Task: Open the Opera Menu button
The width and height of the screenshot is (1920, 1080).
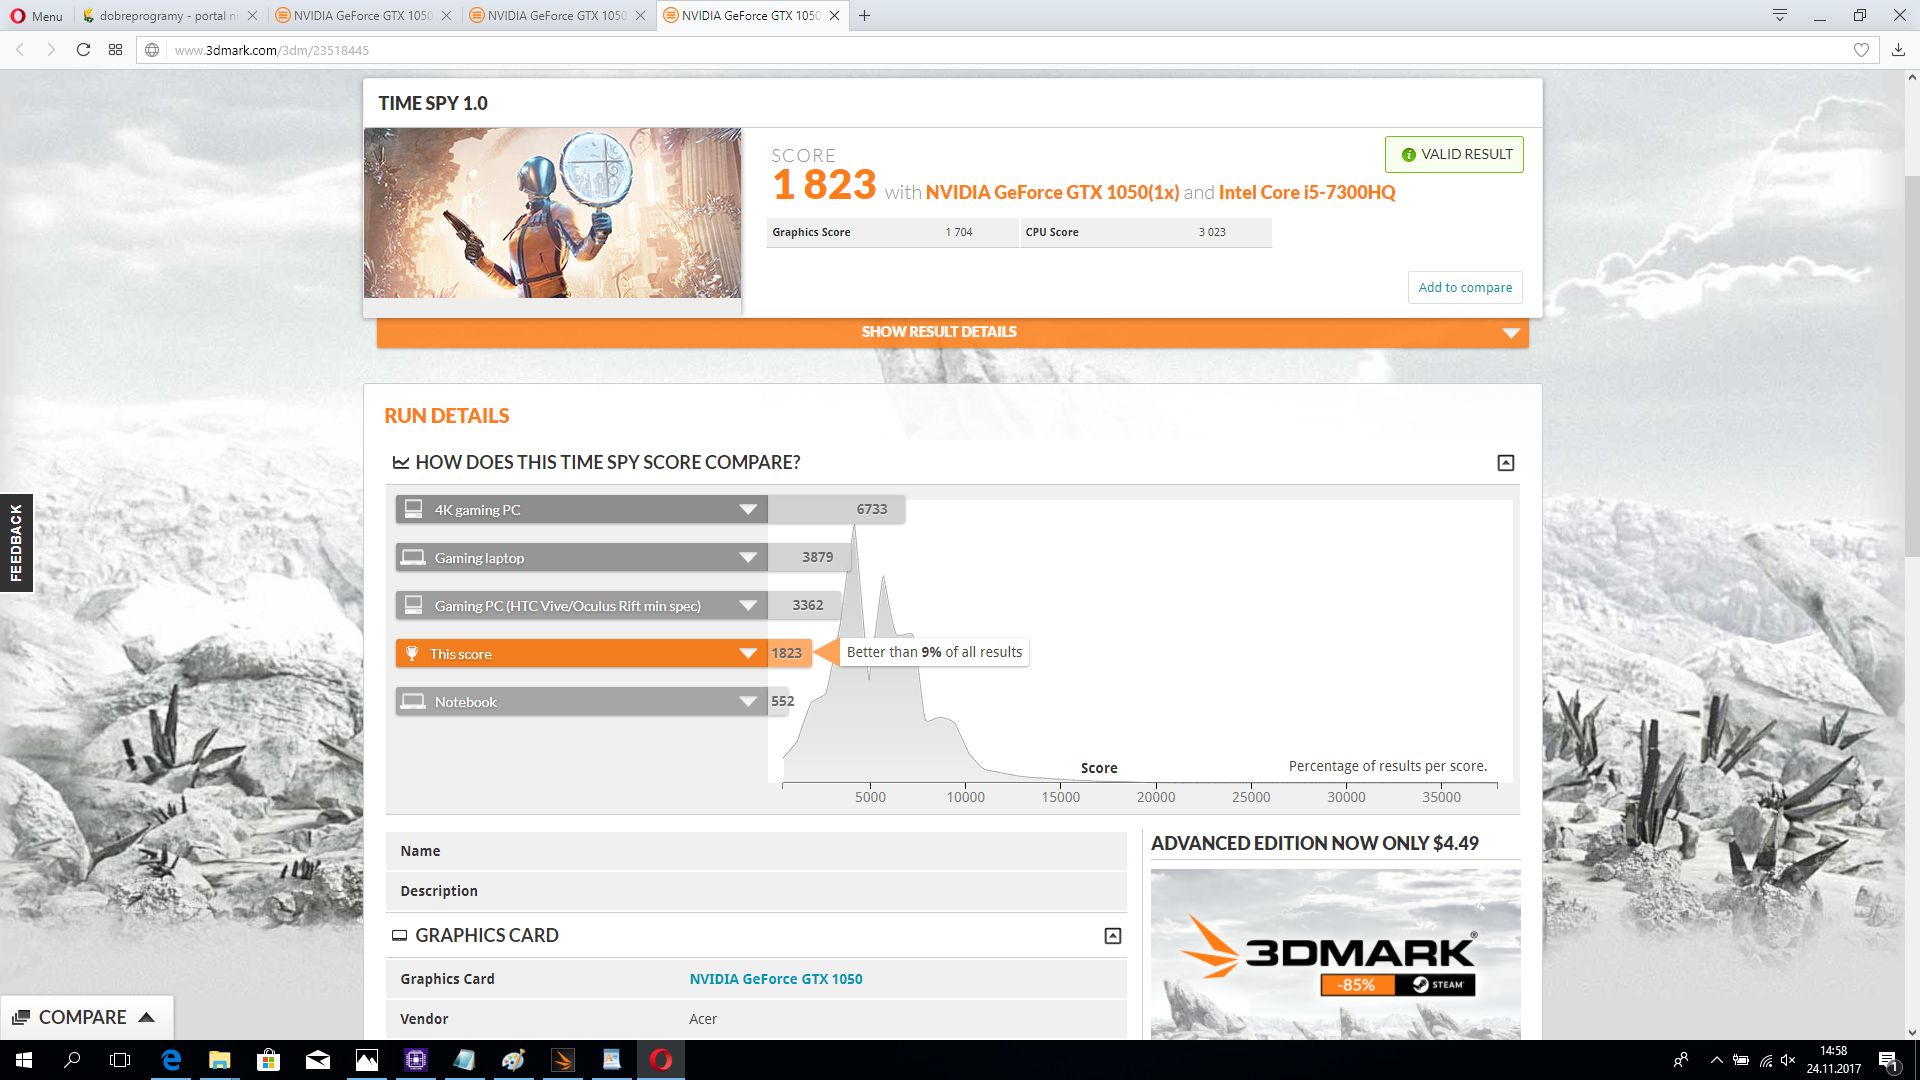Action: click(x=37, y=16)
